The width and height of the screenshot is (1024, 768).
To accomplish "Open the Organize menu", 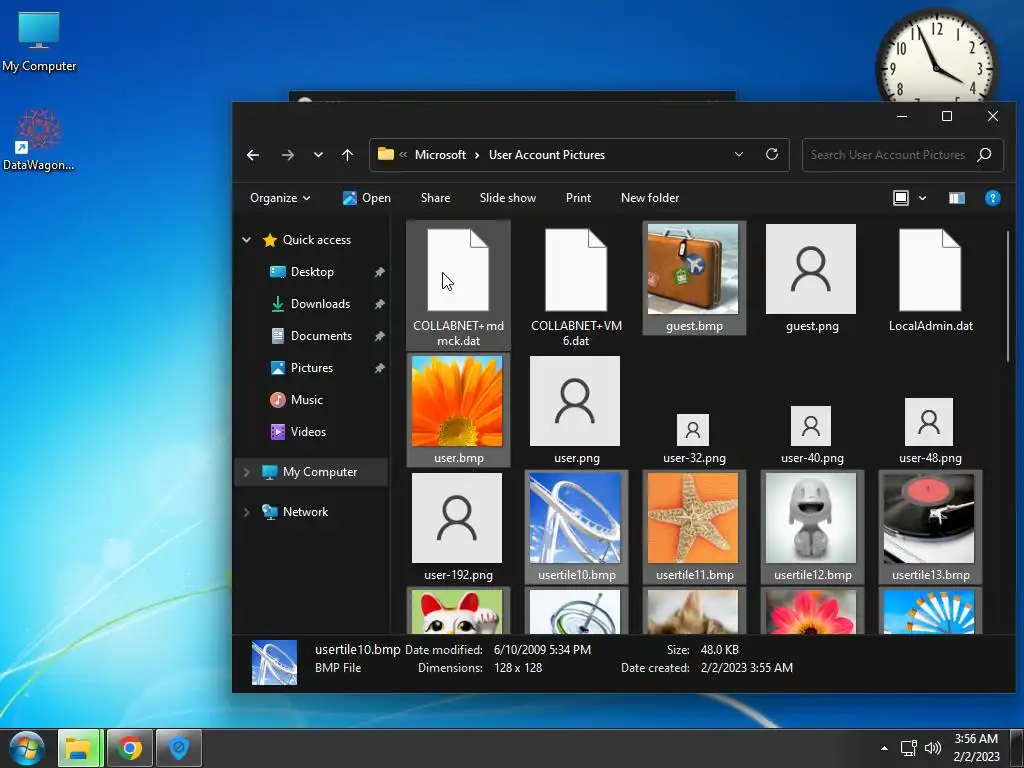I will [x=280, y=198].
